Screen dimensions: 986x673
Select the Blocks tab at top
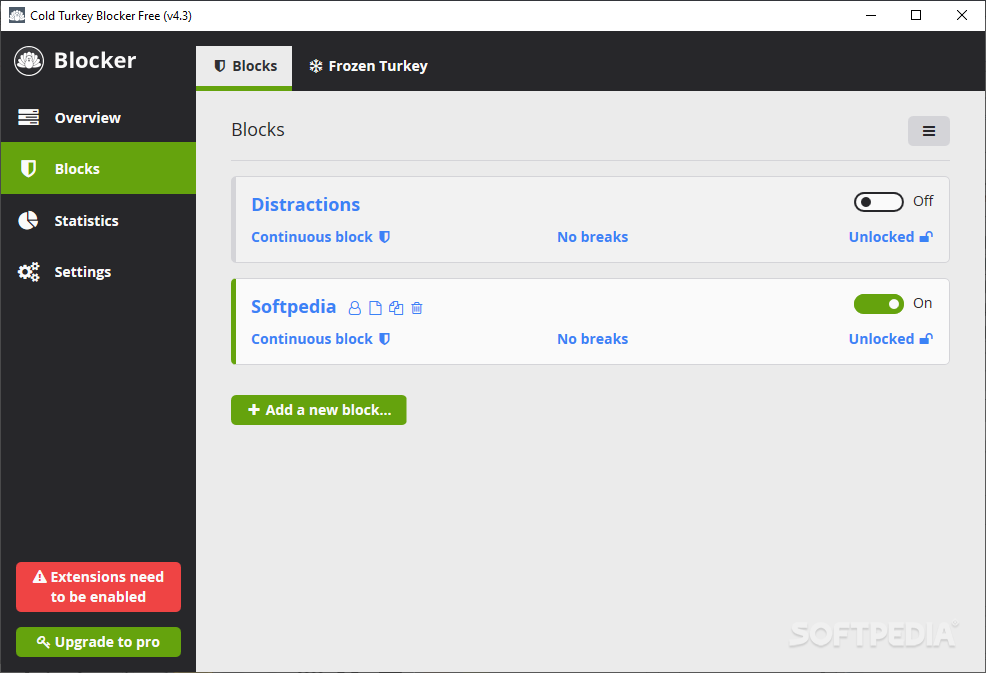244,66
